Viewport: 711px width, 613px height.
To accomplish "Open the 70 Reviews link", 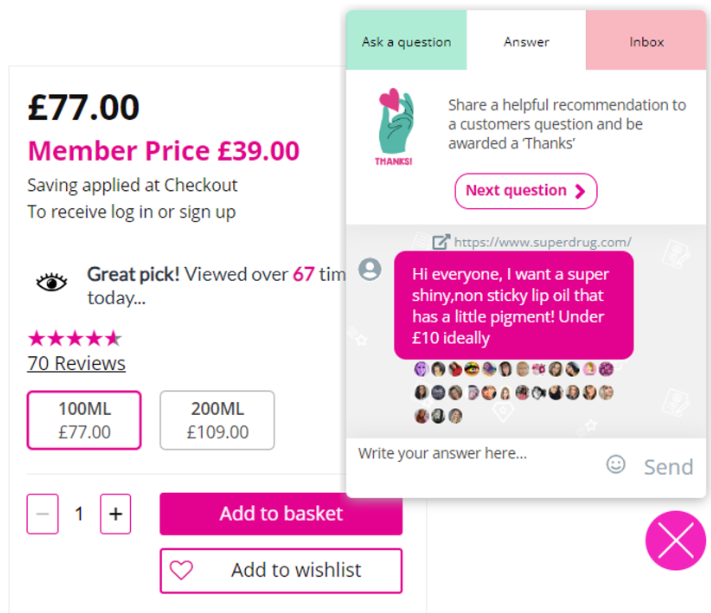I will pos(77,363).
